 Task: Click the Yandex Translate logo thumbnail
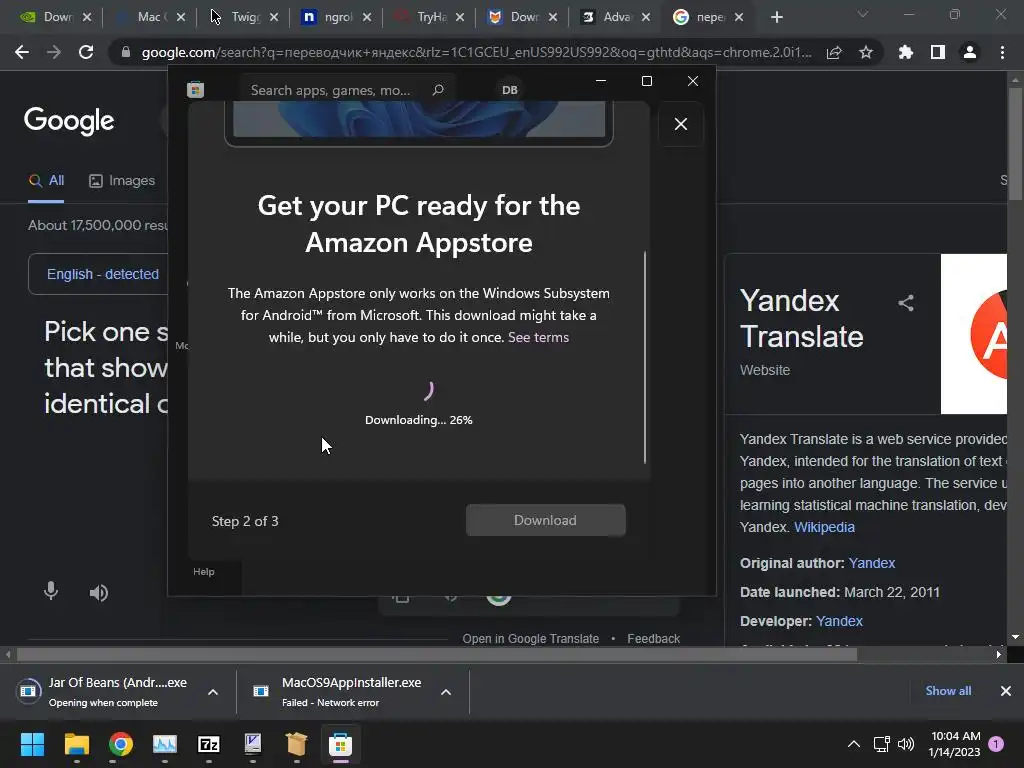tap(974, 334)
